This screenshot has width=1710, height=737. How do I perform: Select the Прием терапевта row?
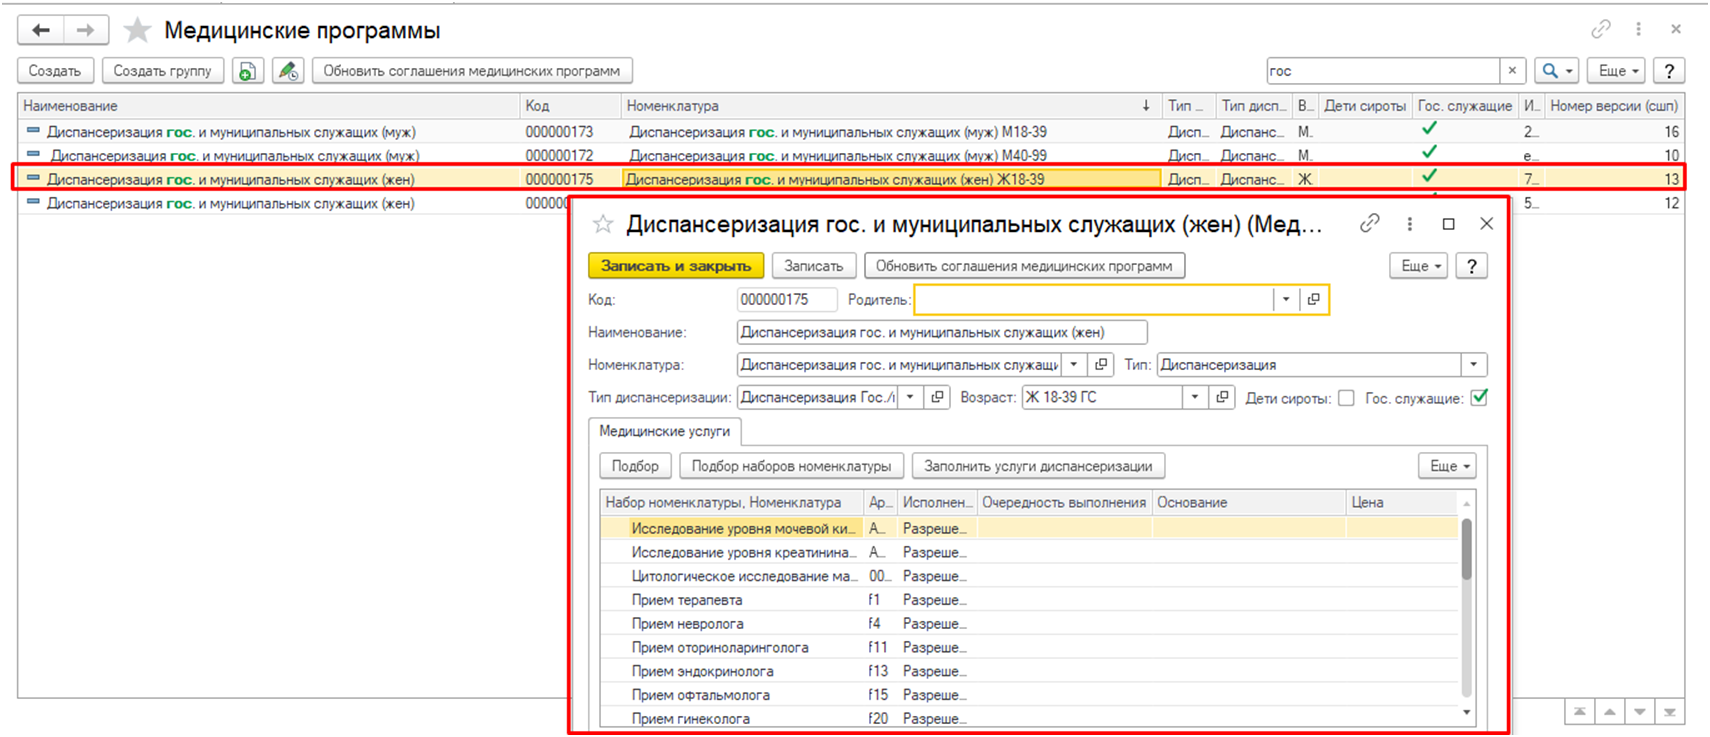(x=687, y=600)
